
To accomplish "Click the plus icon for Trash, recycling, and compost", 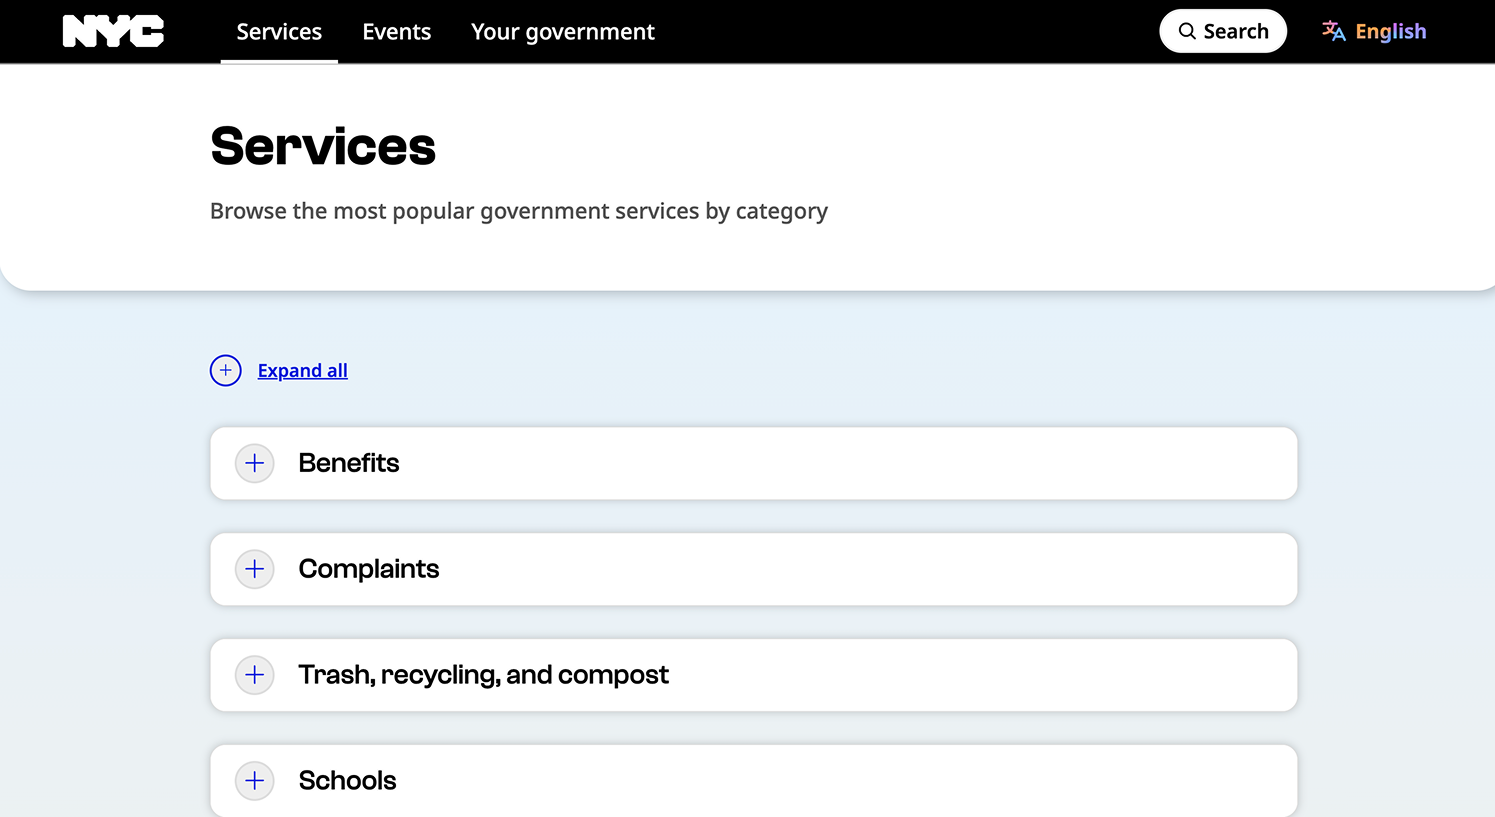I will [x=254, y=675].
